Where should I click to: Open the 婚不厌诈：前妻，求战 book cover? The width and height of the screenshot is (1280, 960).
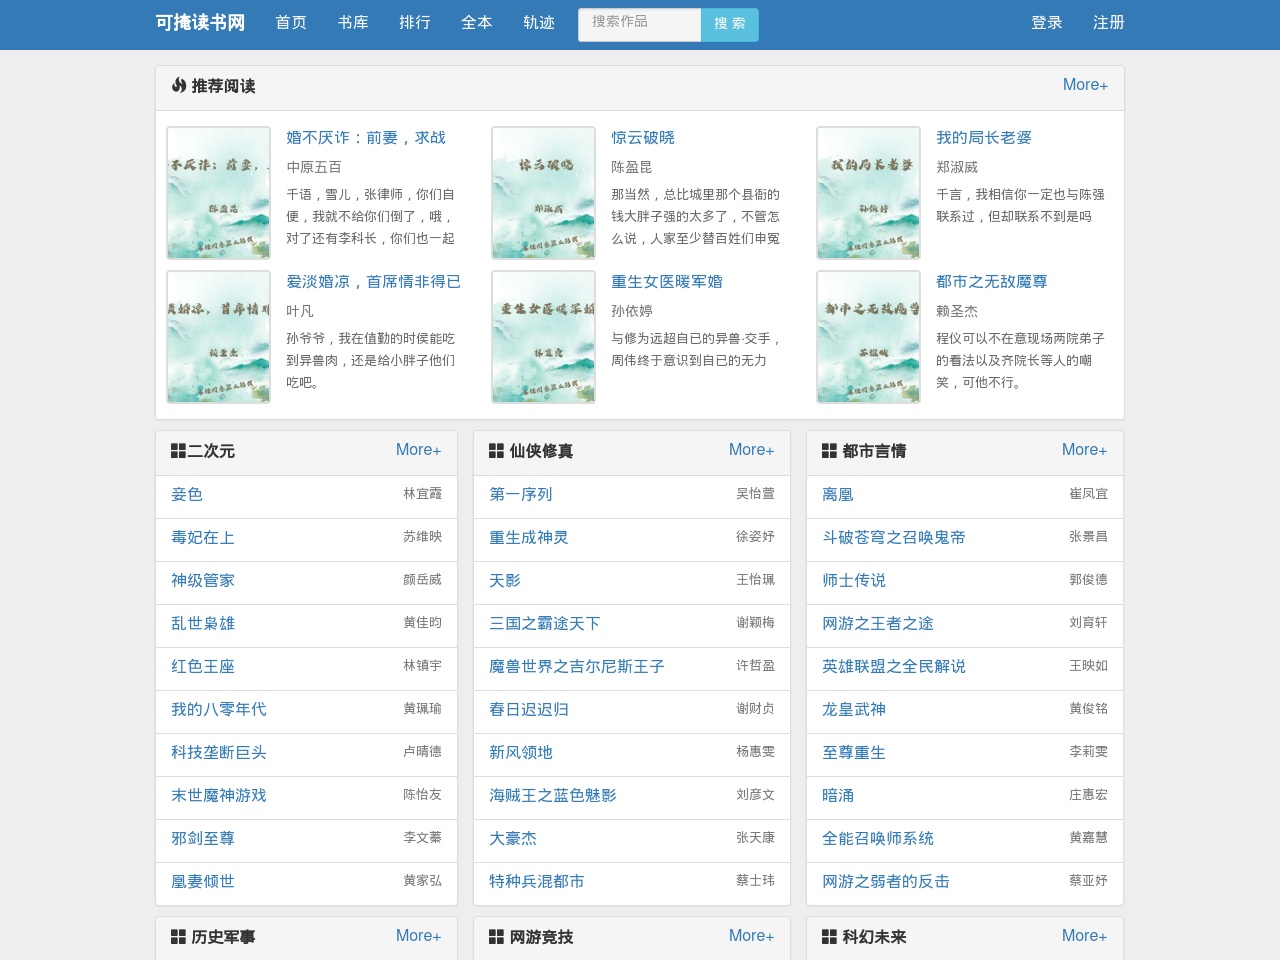tap(219, 193)
